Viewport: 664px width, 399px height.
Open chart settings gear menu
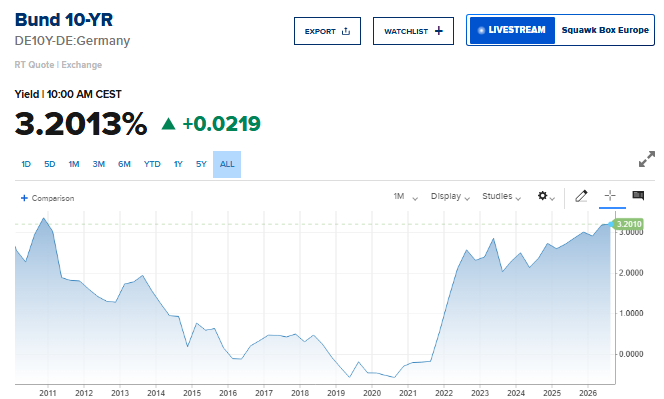click(x=546, y=196)
